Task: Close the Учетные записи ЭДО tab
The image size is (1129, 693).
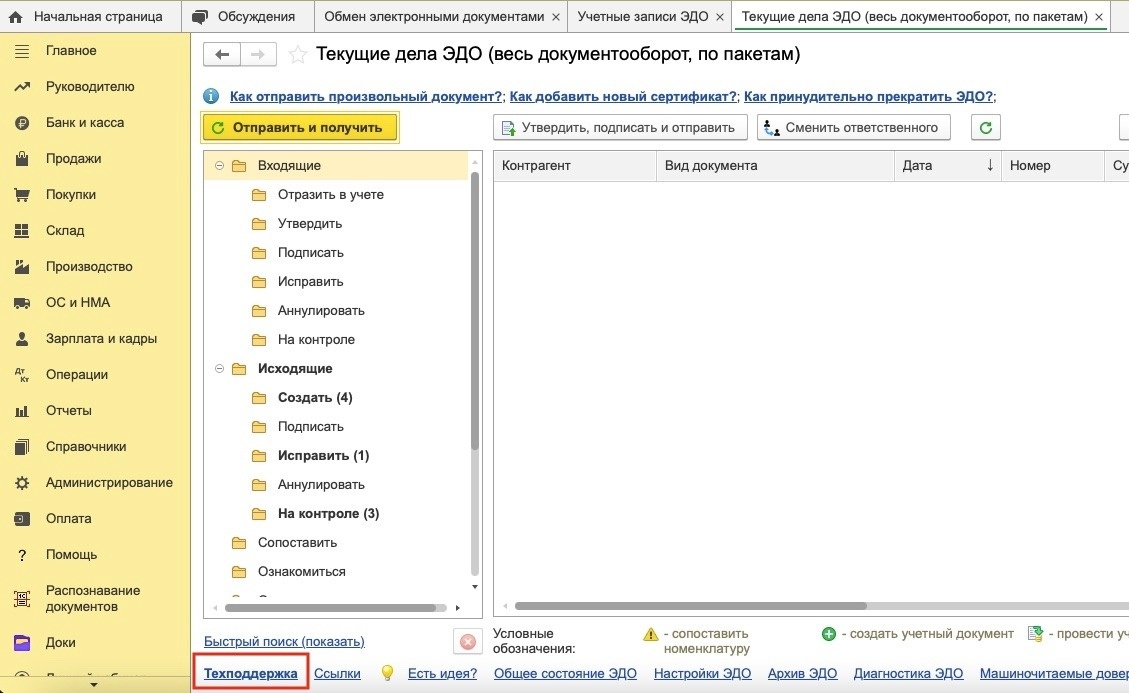Action: click(720, 17)
